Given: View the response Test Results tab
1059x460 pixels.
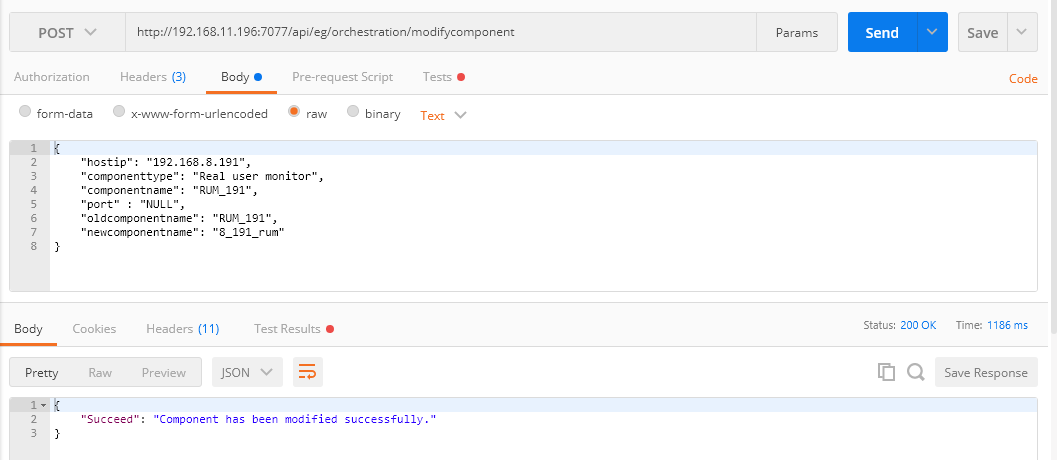Looking at the screenshot, I should tap(294, 329).
